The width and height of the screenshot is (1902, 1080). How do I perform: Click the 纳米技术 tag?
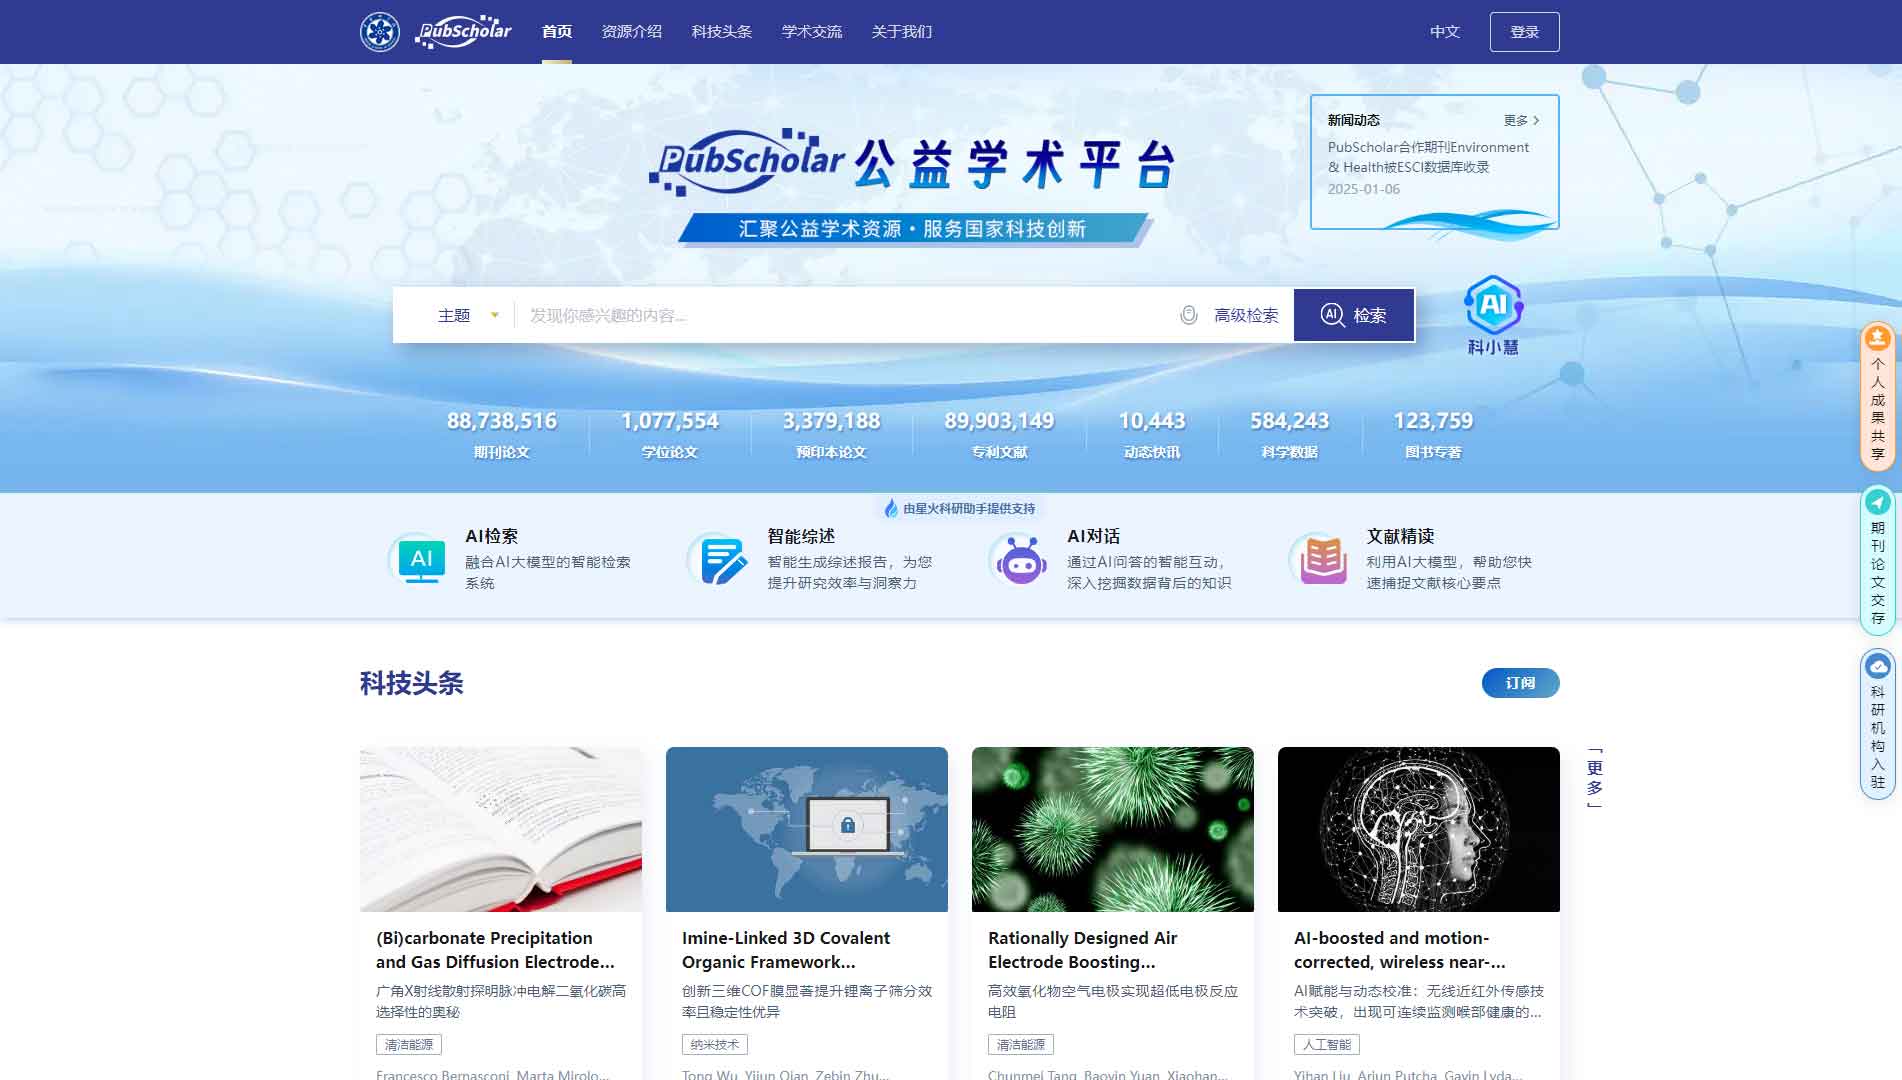(715, 1044)
